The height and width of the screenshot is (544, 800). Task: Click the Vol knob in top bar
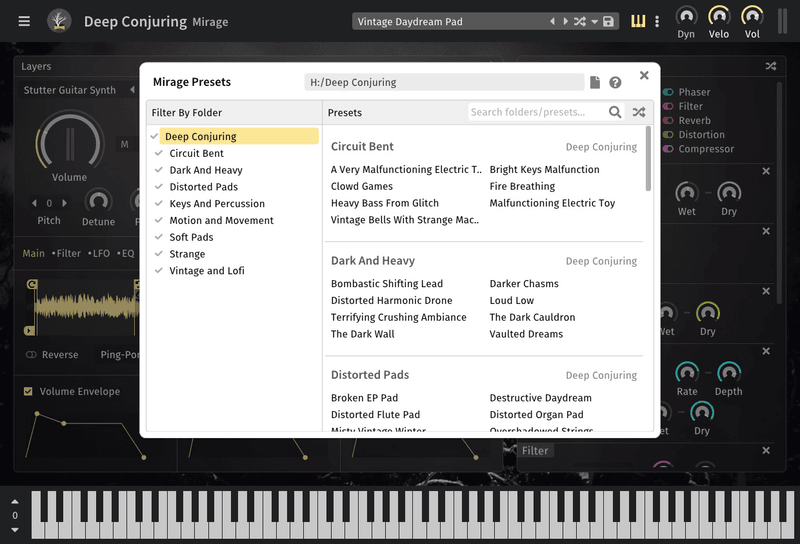pyautogui.click(x=751, y=16)
